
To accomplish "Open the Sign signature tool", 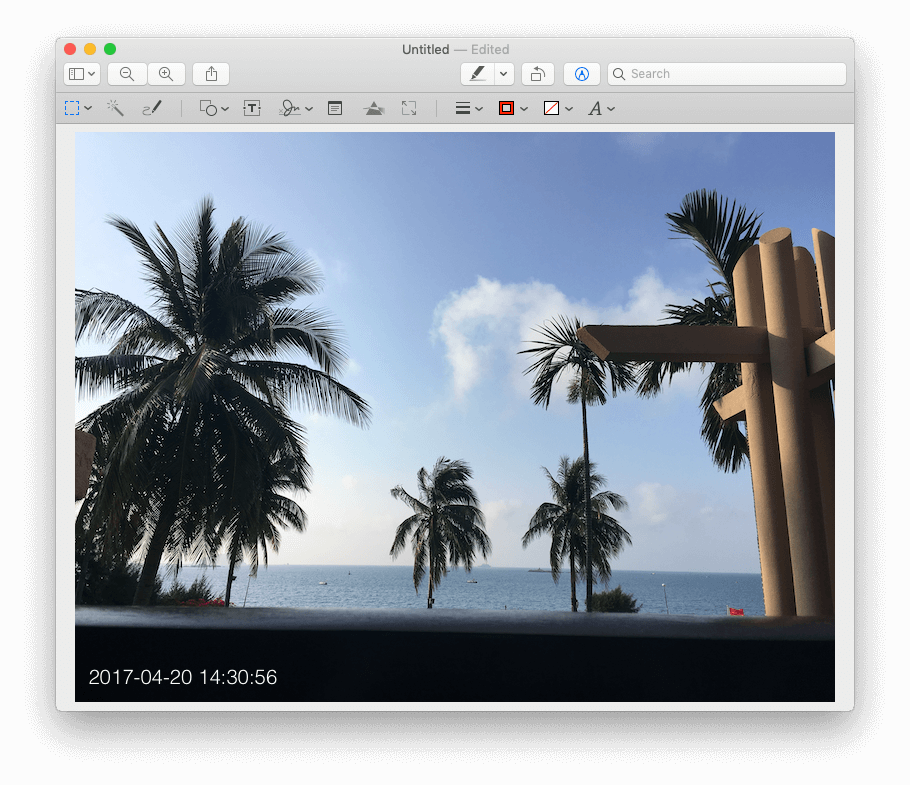I will [x=291, y=107].
